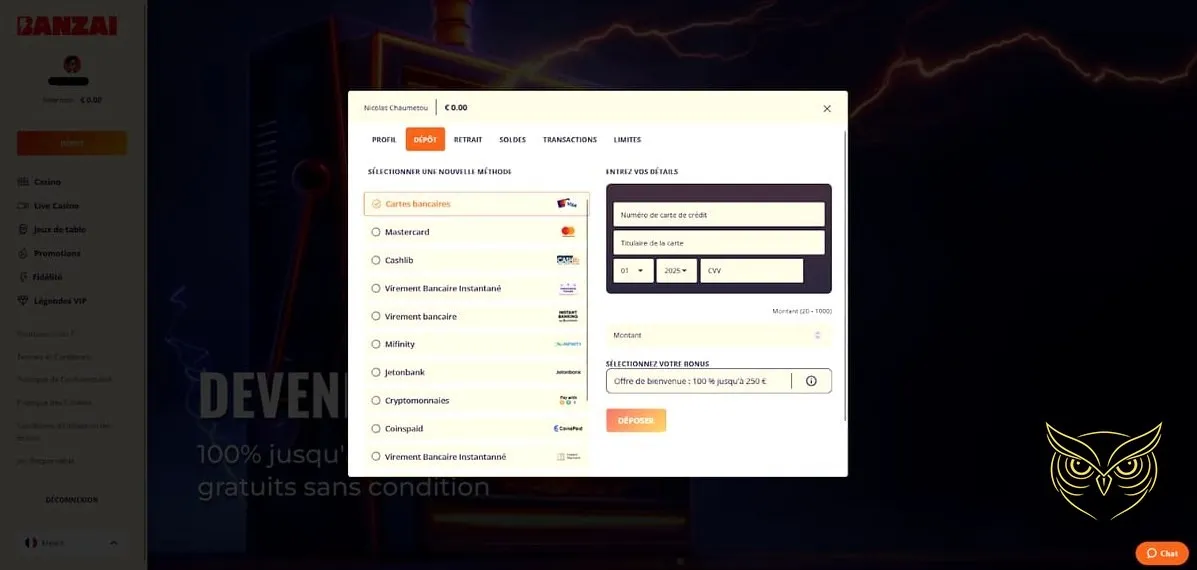1197x570 pixels.
Task: Open the Politique des Cookies link
Action: (55, 402)
